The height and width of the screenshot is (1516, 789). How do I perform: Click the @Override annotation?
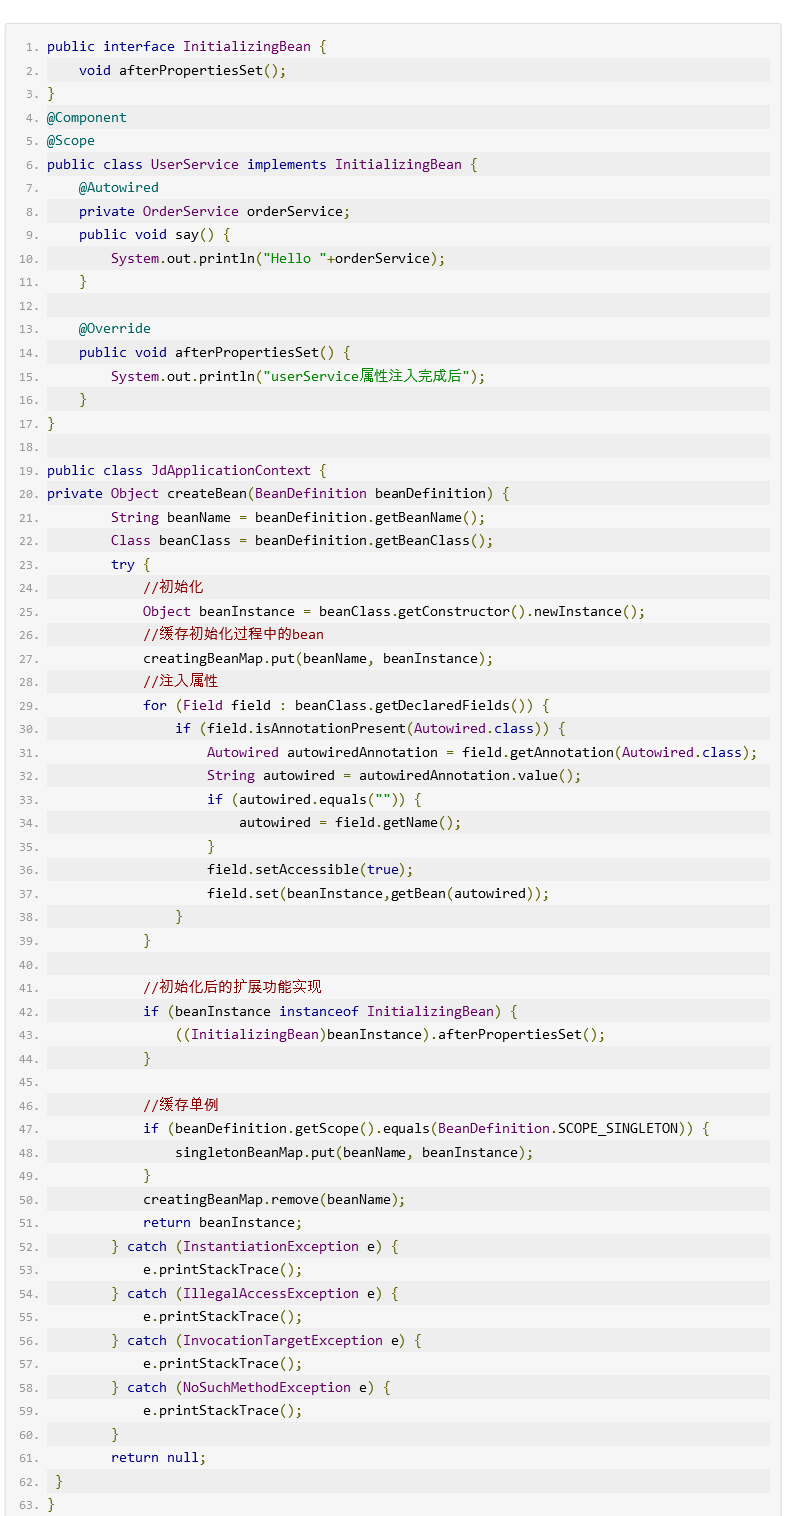click(x=115, y=329)
